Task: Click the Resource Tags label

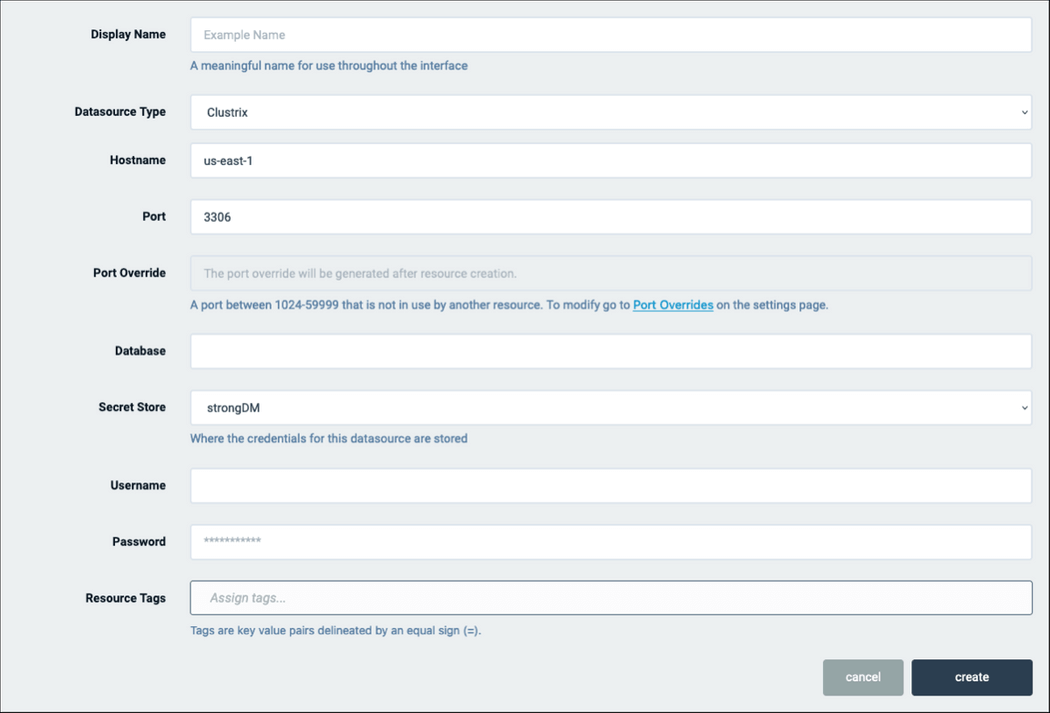Action: point(125,597)
